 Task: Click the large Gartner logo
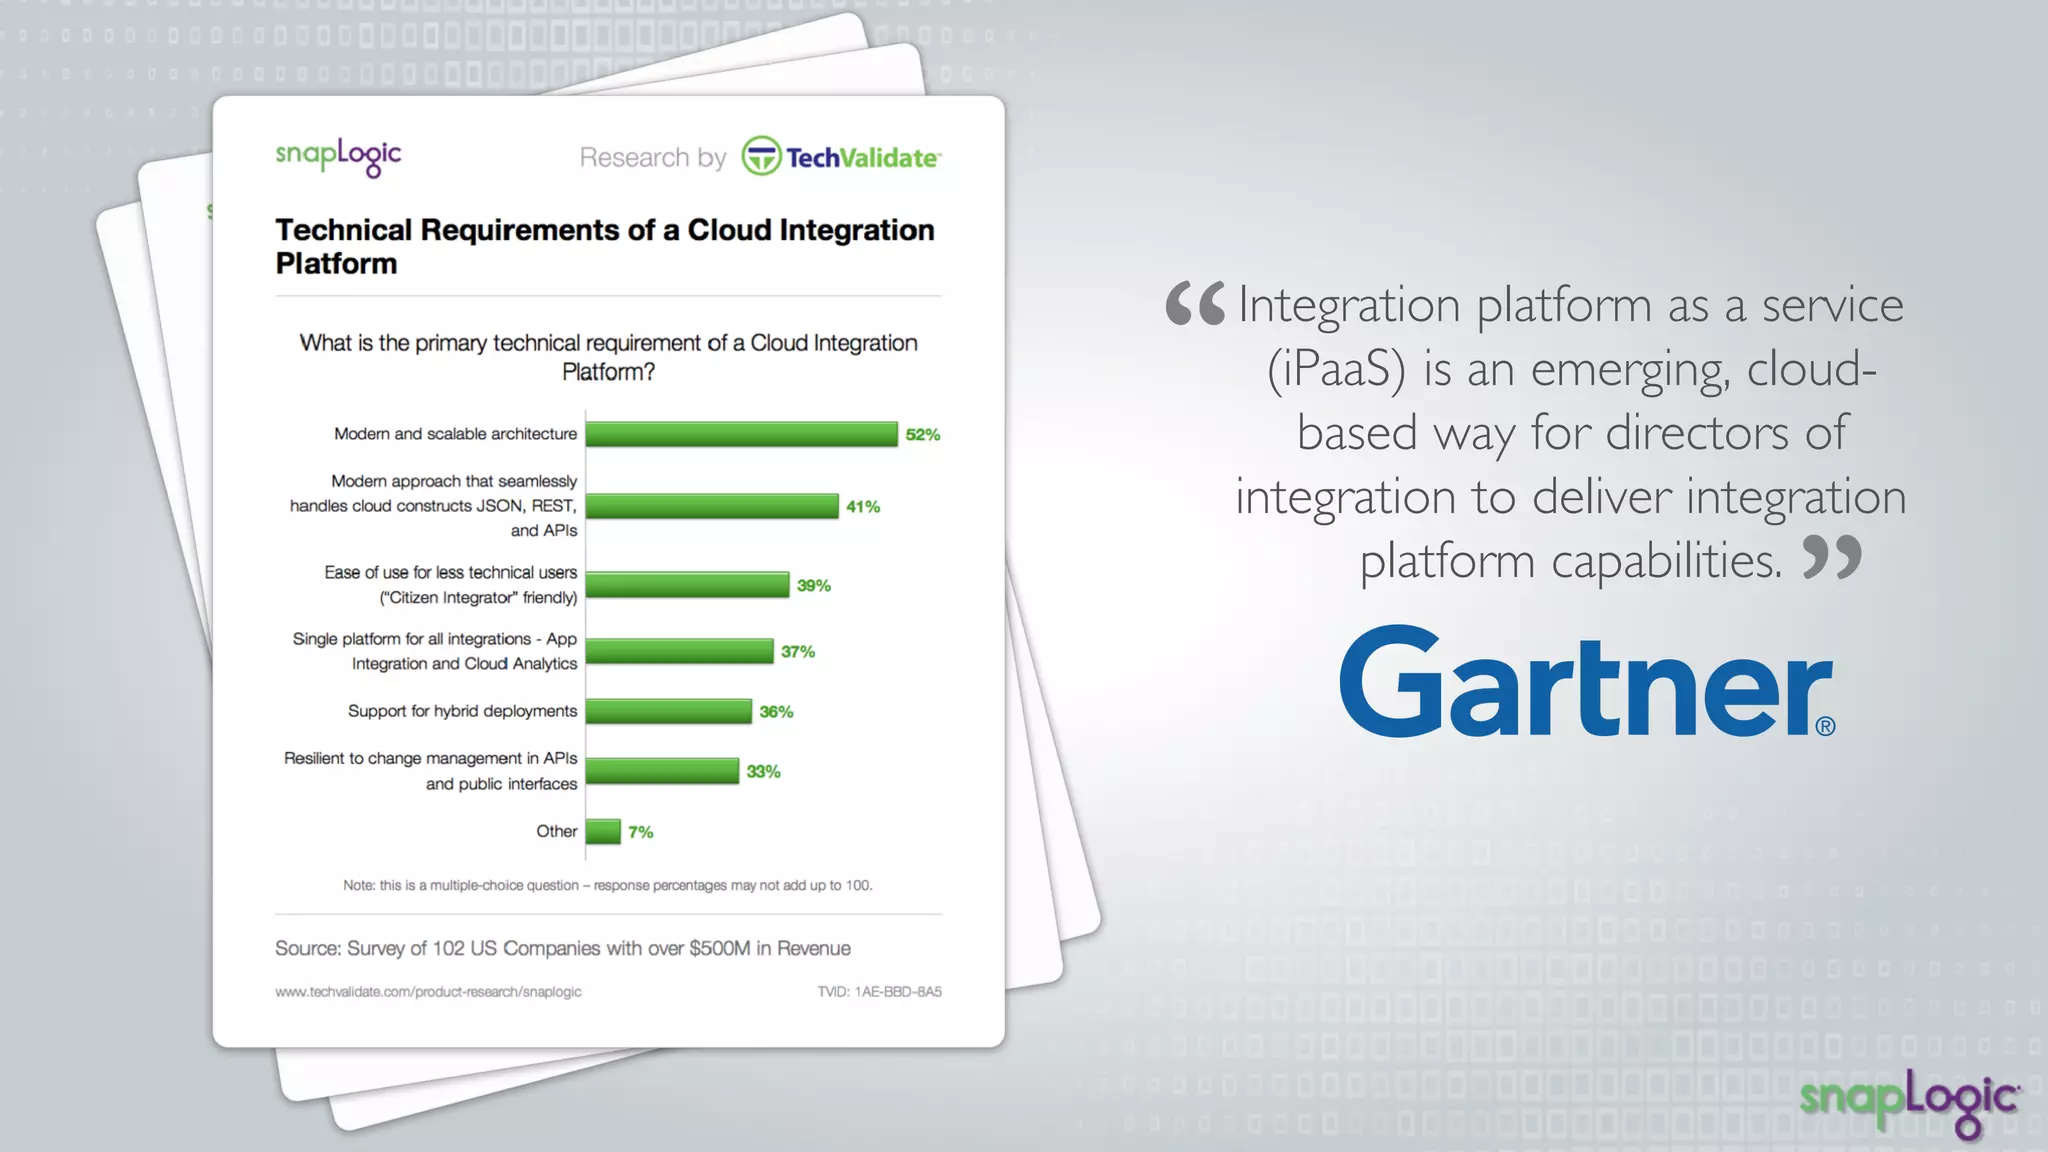pos(1587,682)
